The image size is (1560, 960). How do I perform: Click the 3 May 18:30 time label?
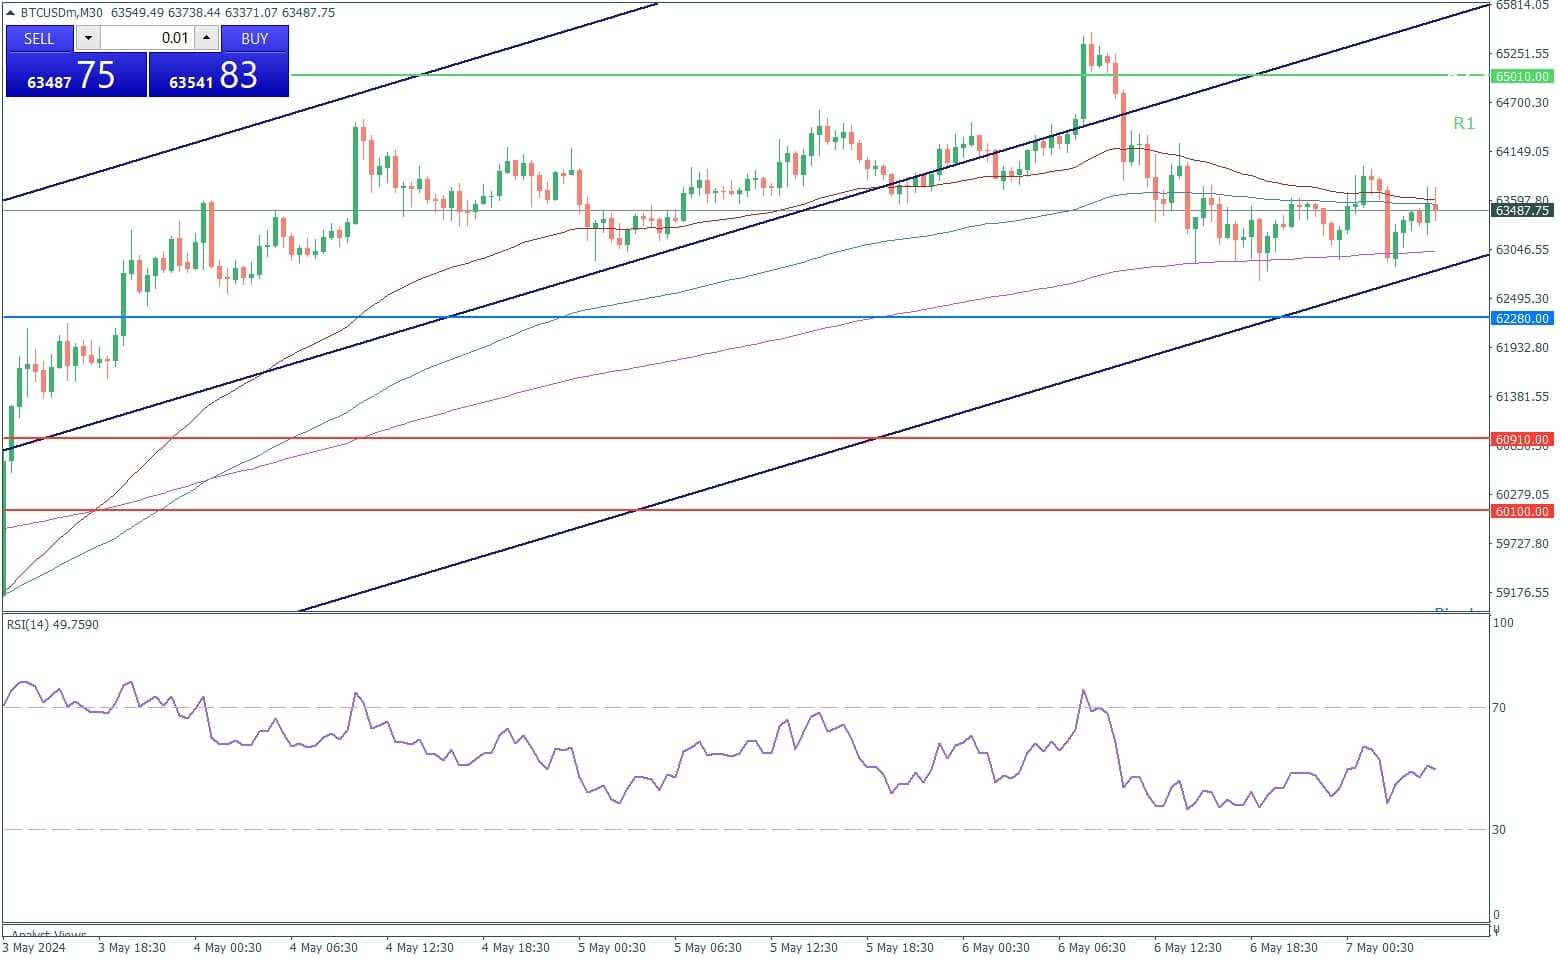(x=132, y=948)
